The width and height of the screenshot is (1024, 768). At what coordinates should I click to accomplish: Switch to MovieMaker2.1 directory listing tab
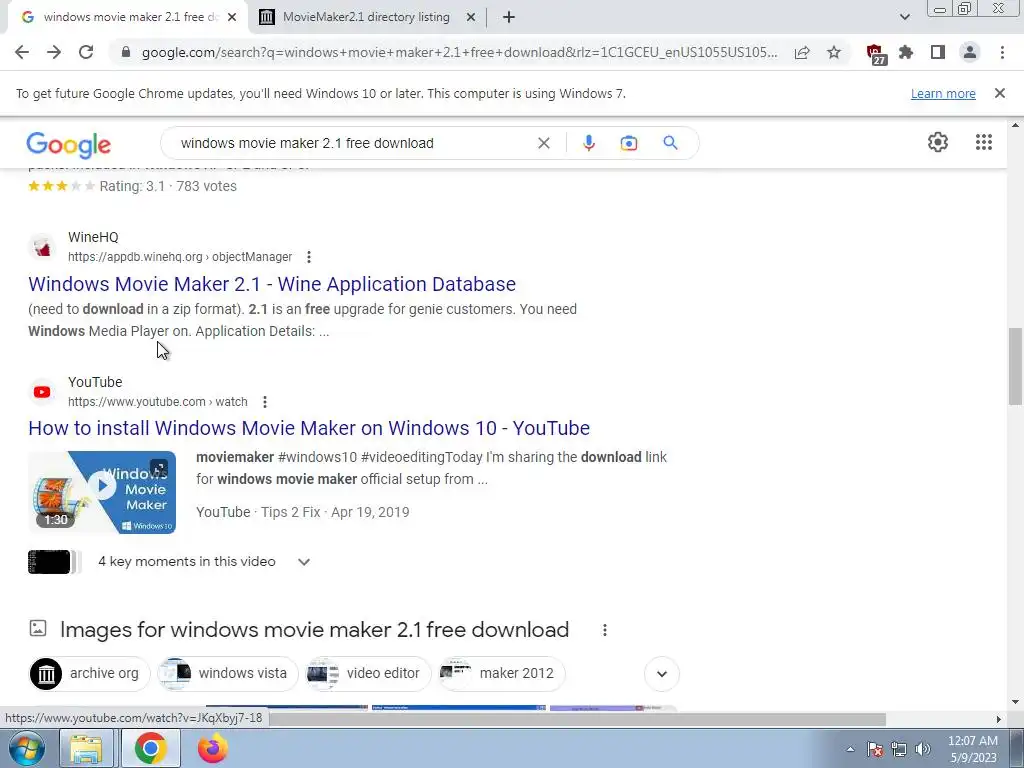point(367,17)
